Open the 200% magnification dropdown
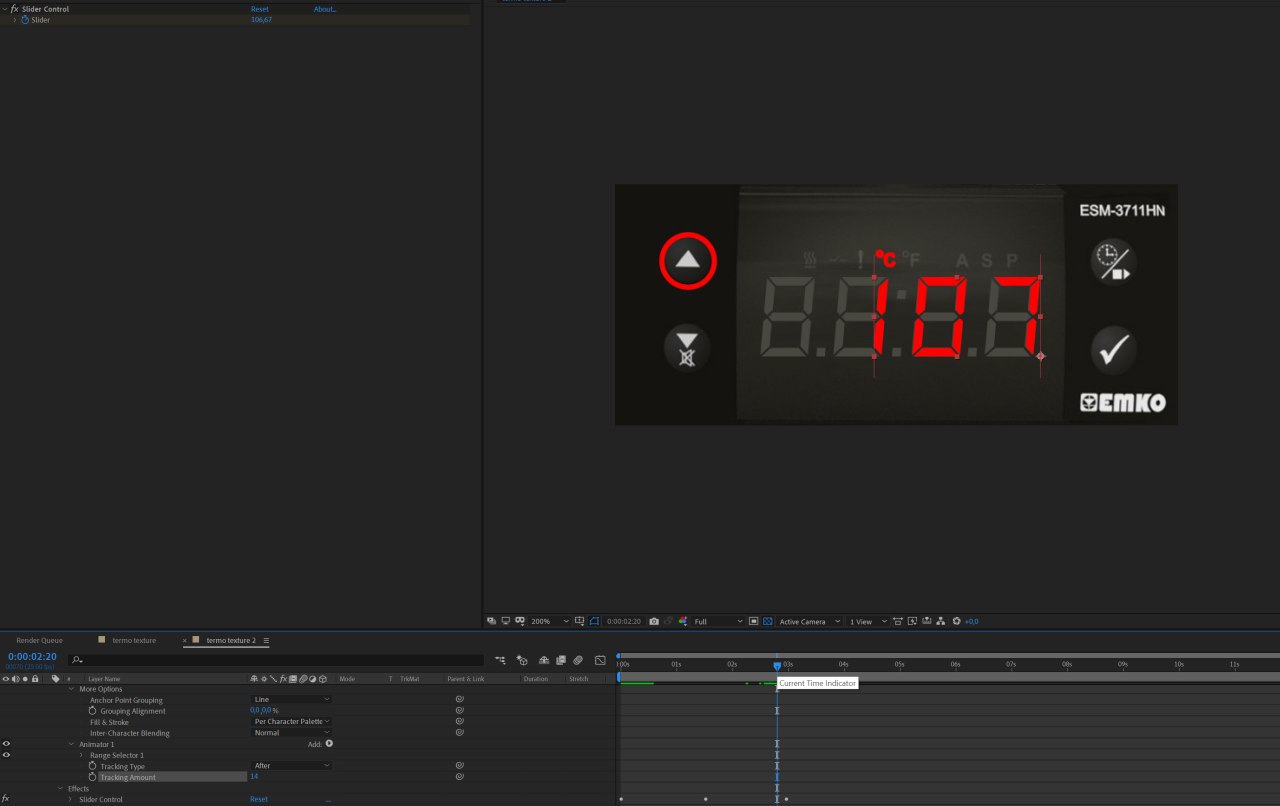 pyautogui.click(x=549, y=621)
